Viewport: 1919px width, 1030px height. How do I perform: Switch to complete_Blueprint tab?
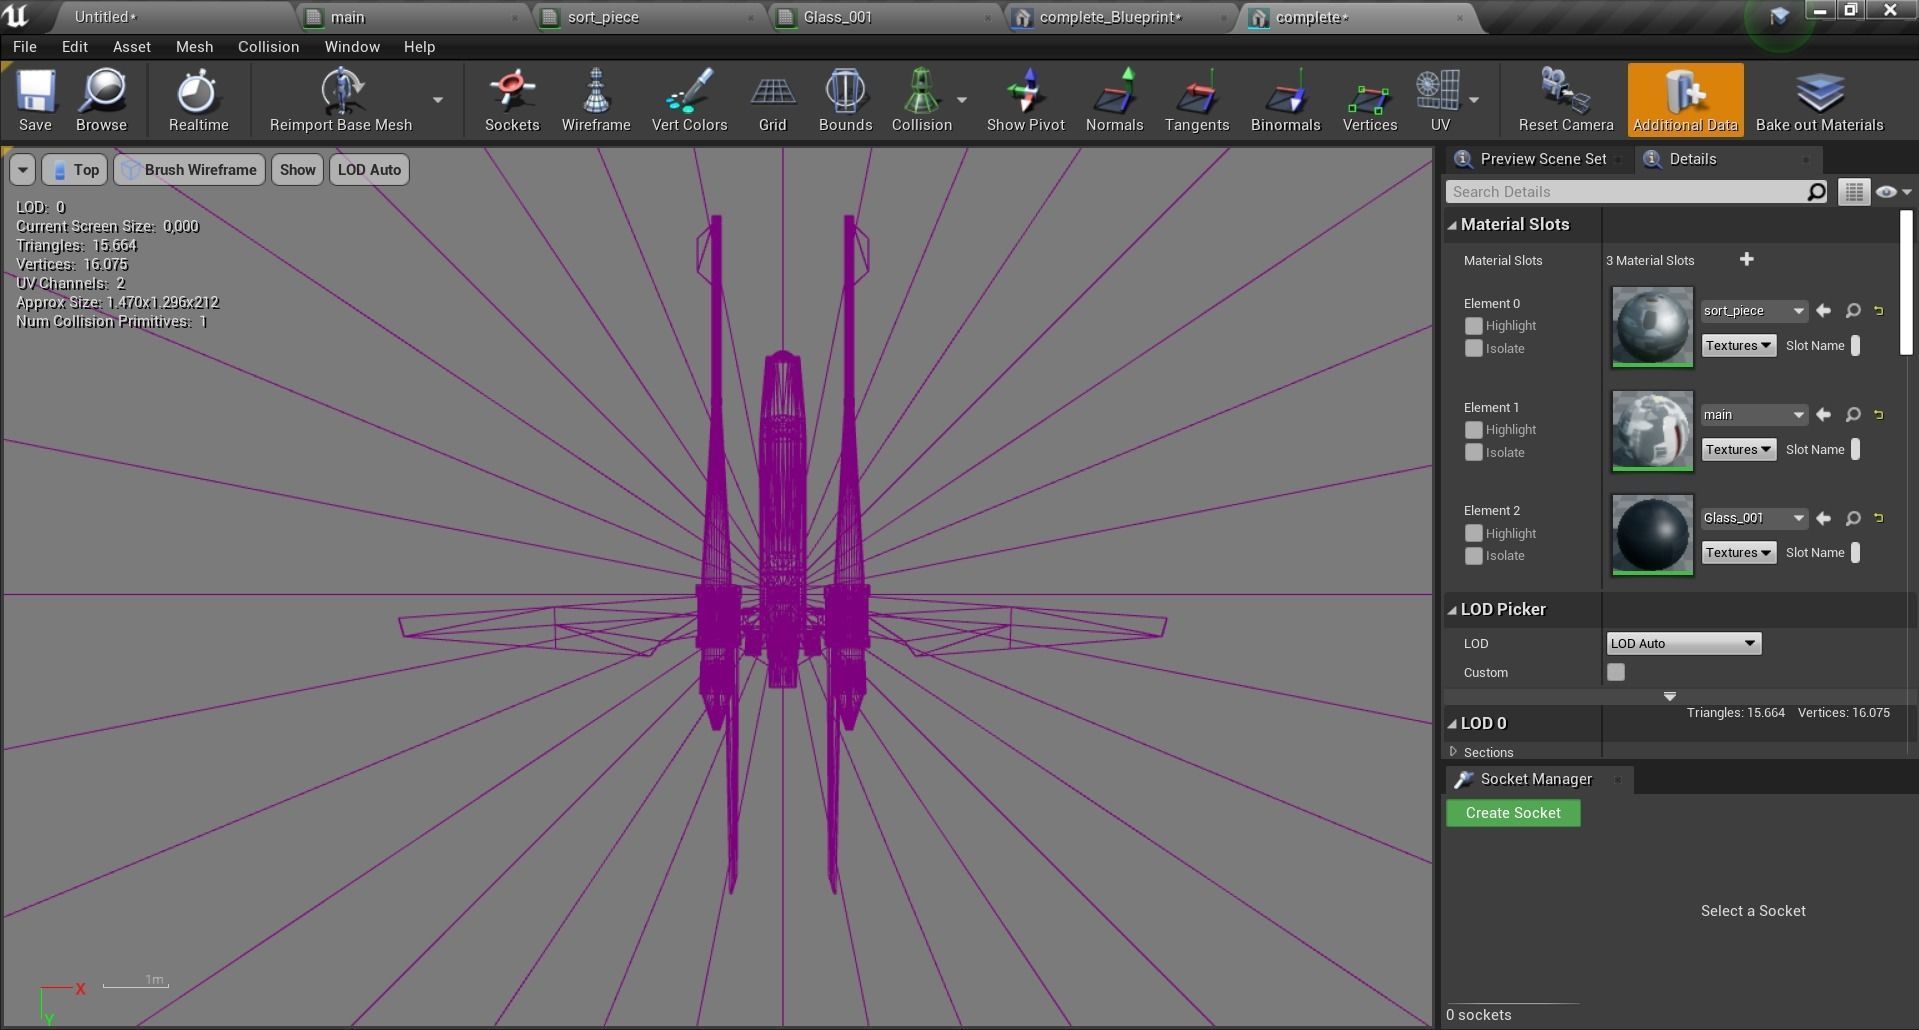tap(1120, 17)
